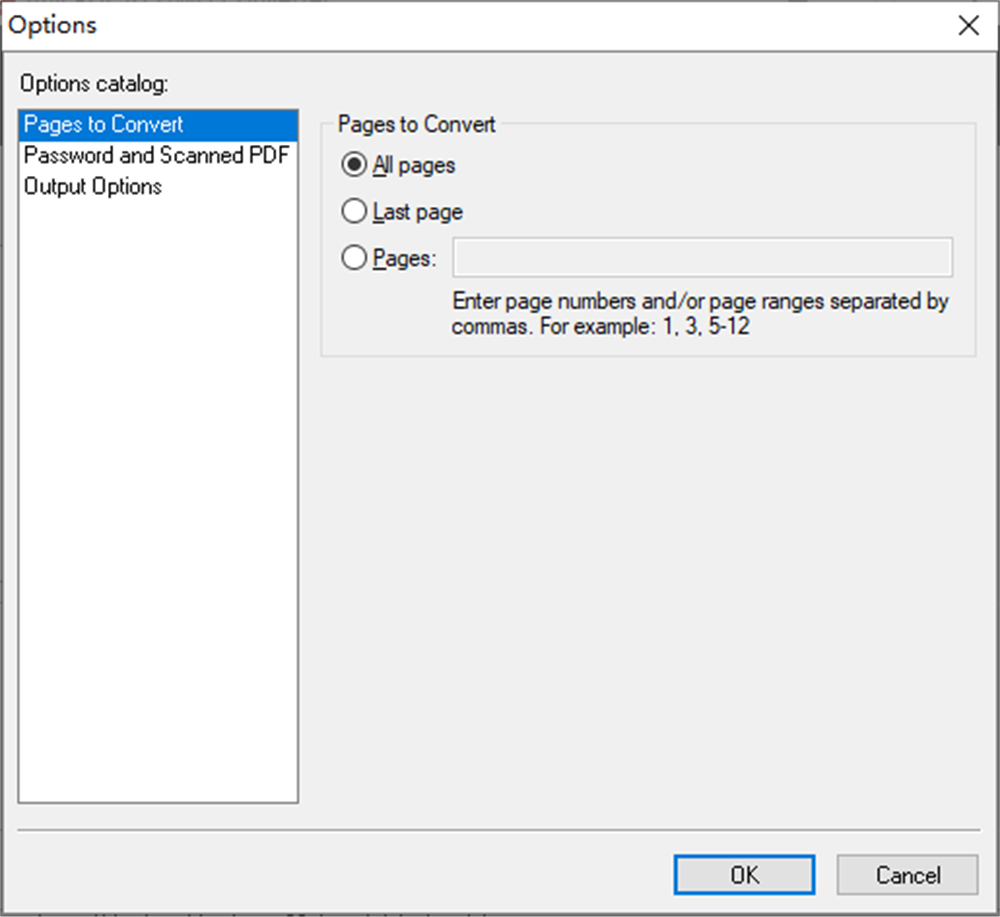
Task: Confirm settings with the OK button
Action: (744, 875)
